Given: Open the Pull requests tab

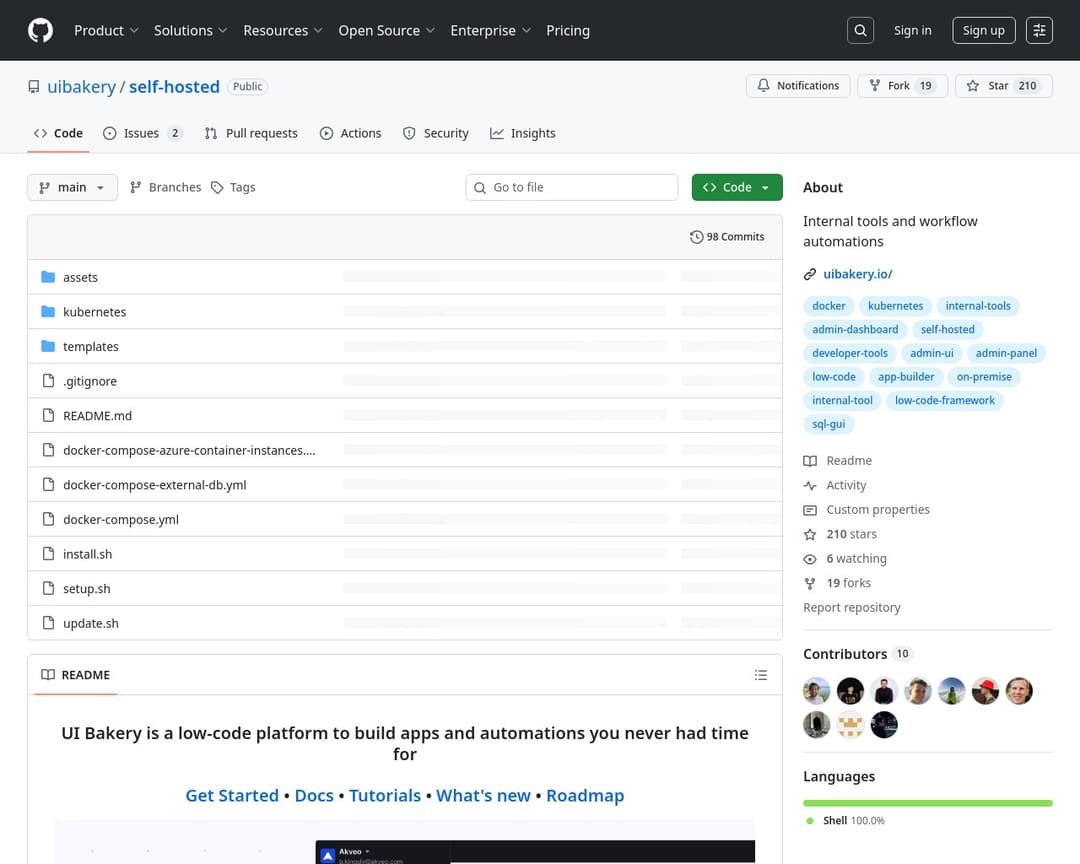Looking at the screenshot, I should 251,133.
